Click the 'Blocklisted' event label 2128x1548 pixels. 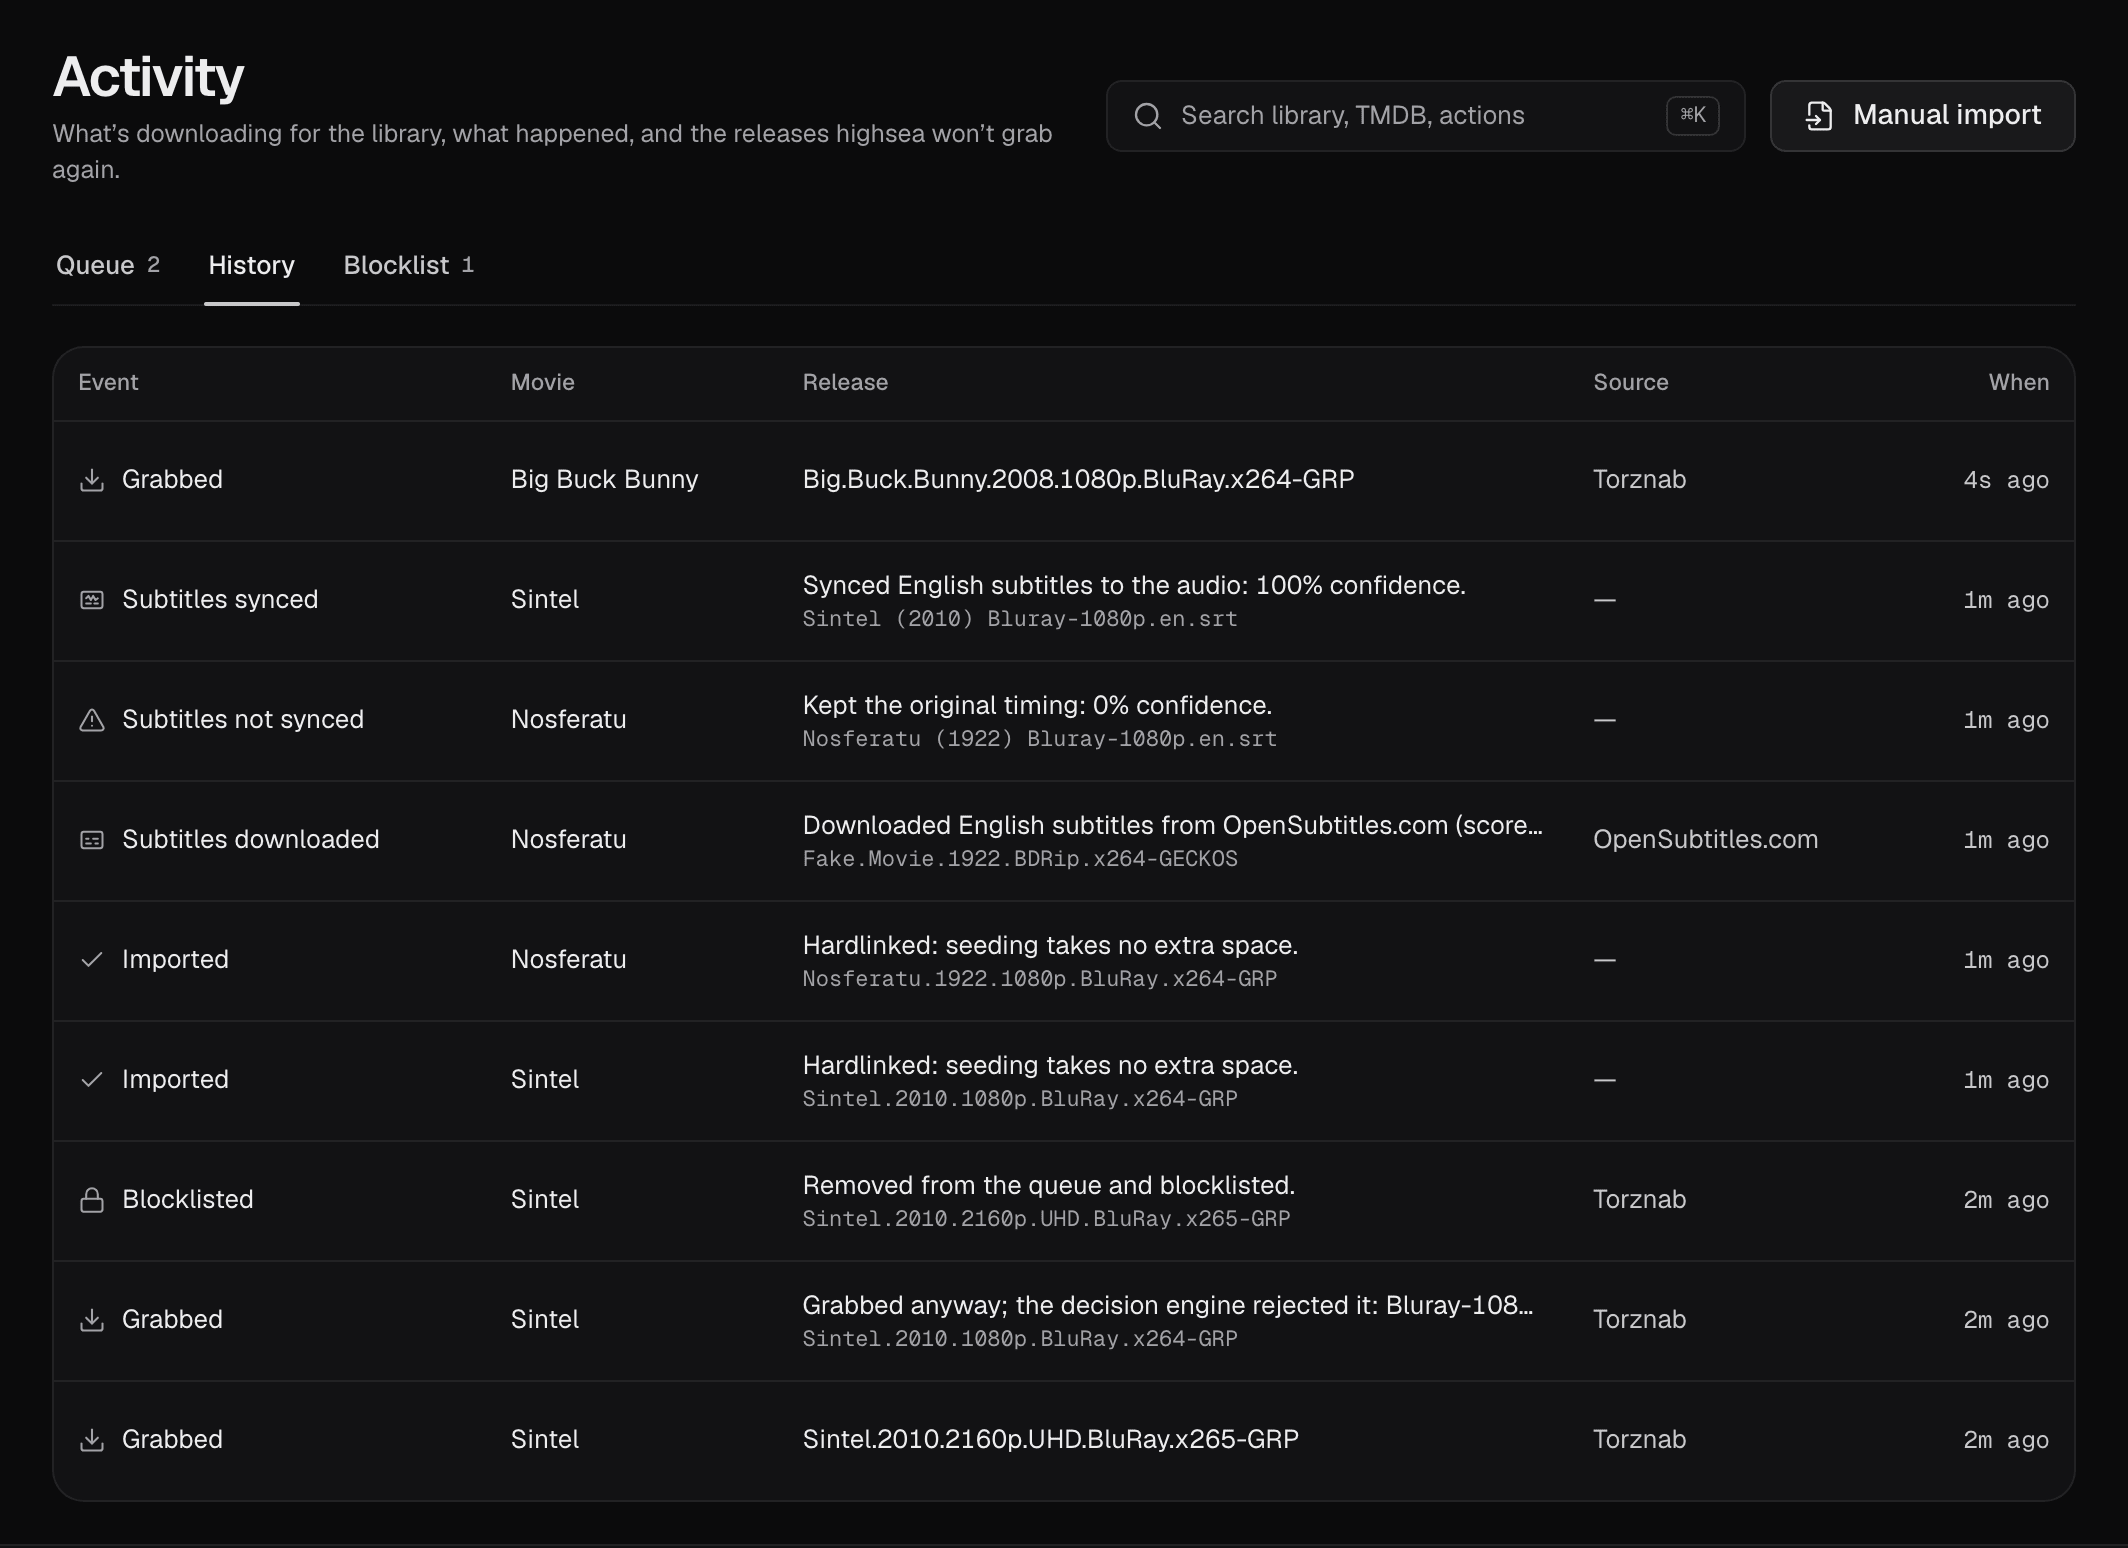pos(188,1200)
